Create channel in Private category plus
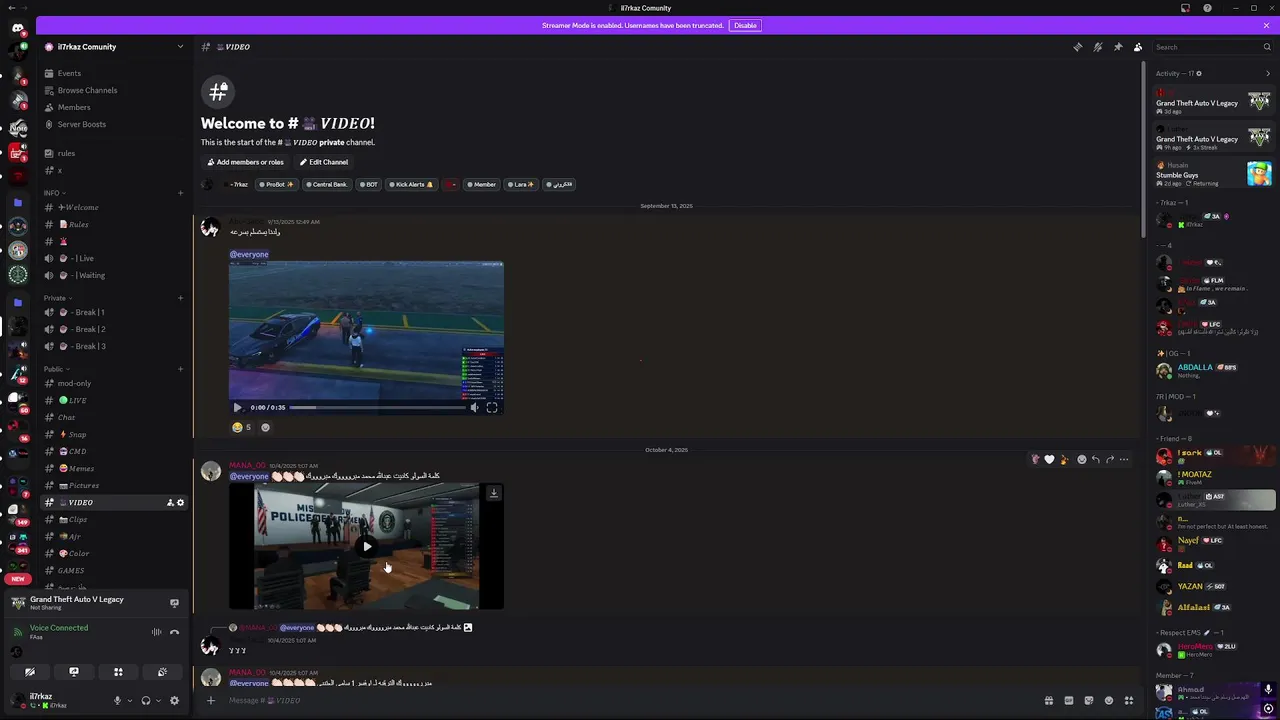The width and height of the screenshot is (1280, 720). click(x=181, y=298)
